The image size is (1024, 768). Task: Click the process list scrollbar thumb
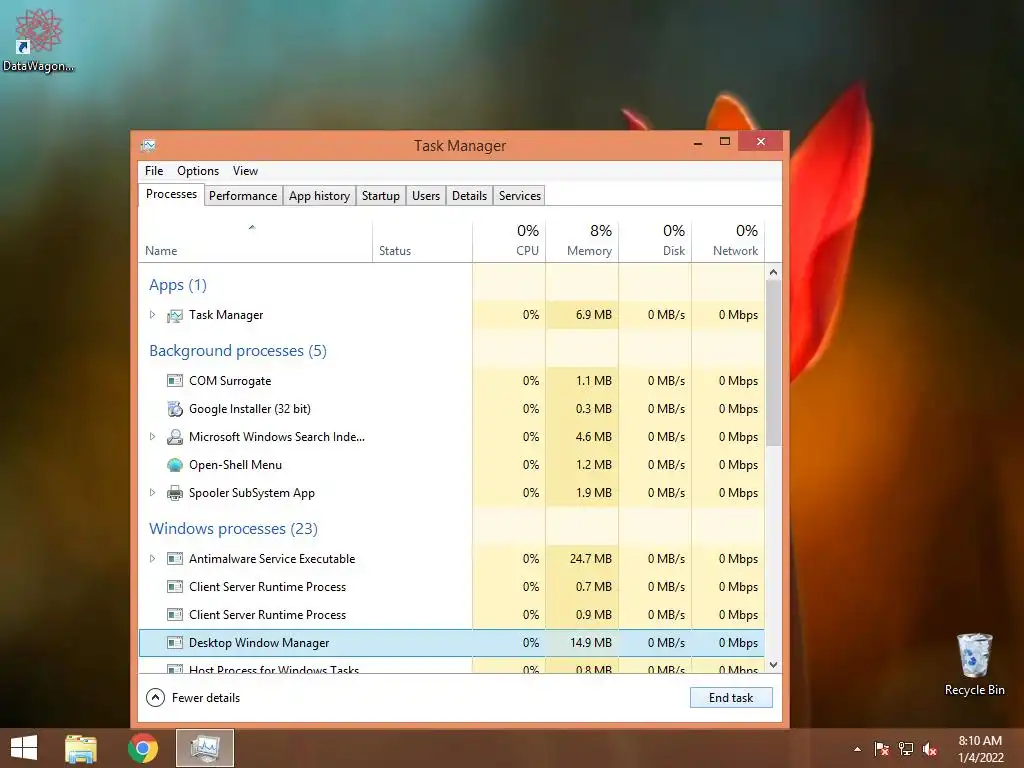[x=773, y=362]
